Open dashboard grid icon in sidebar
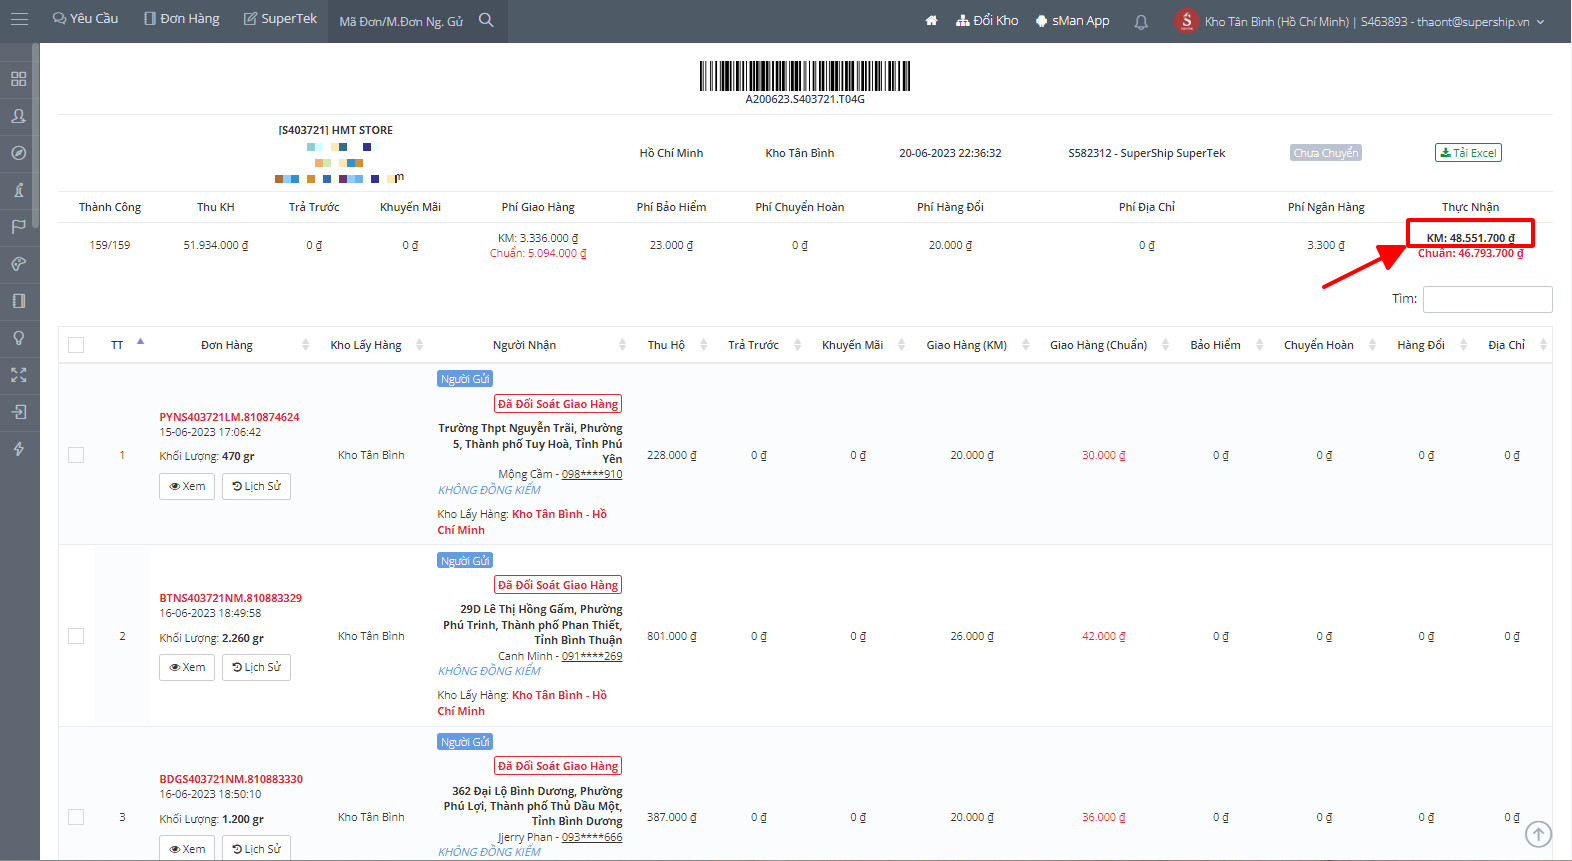1572x861 pixels. (x=18, y=79)
